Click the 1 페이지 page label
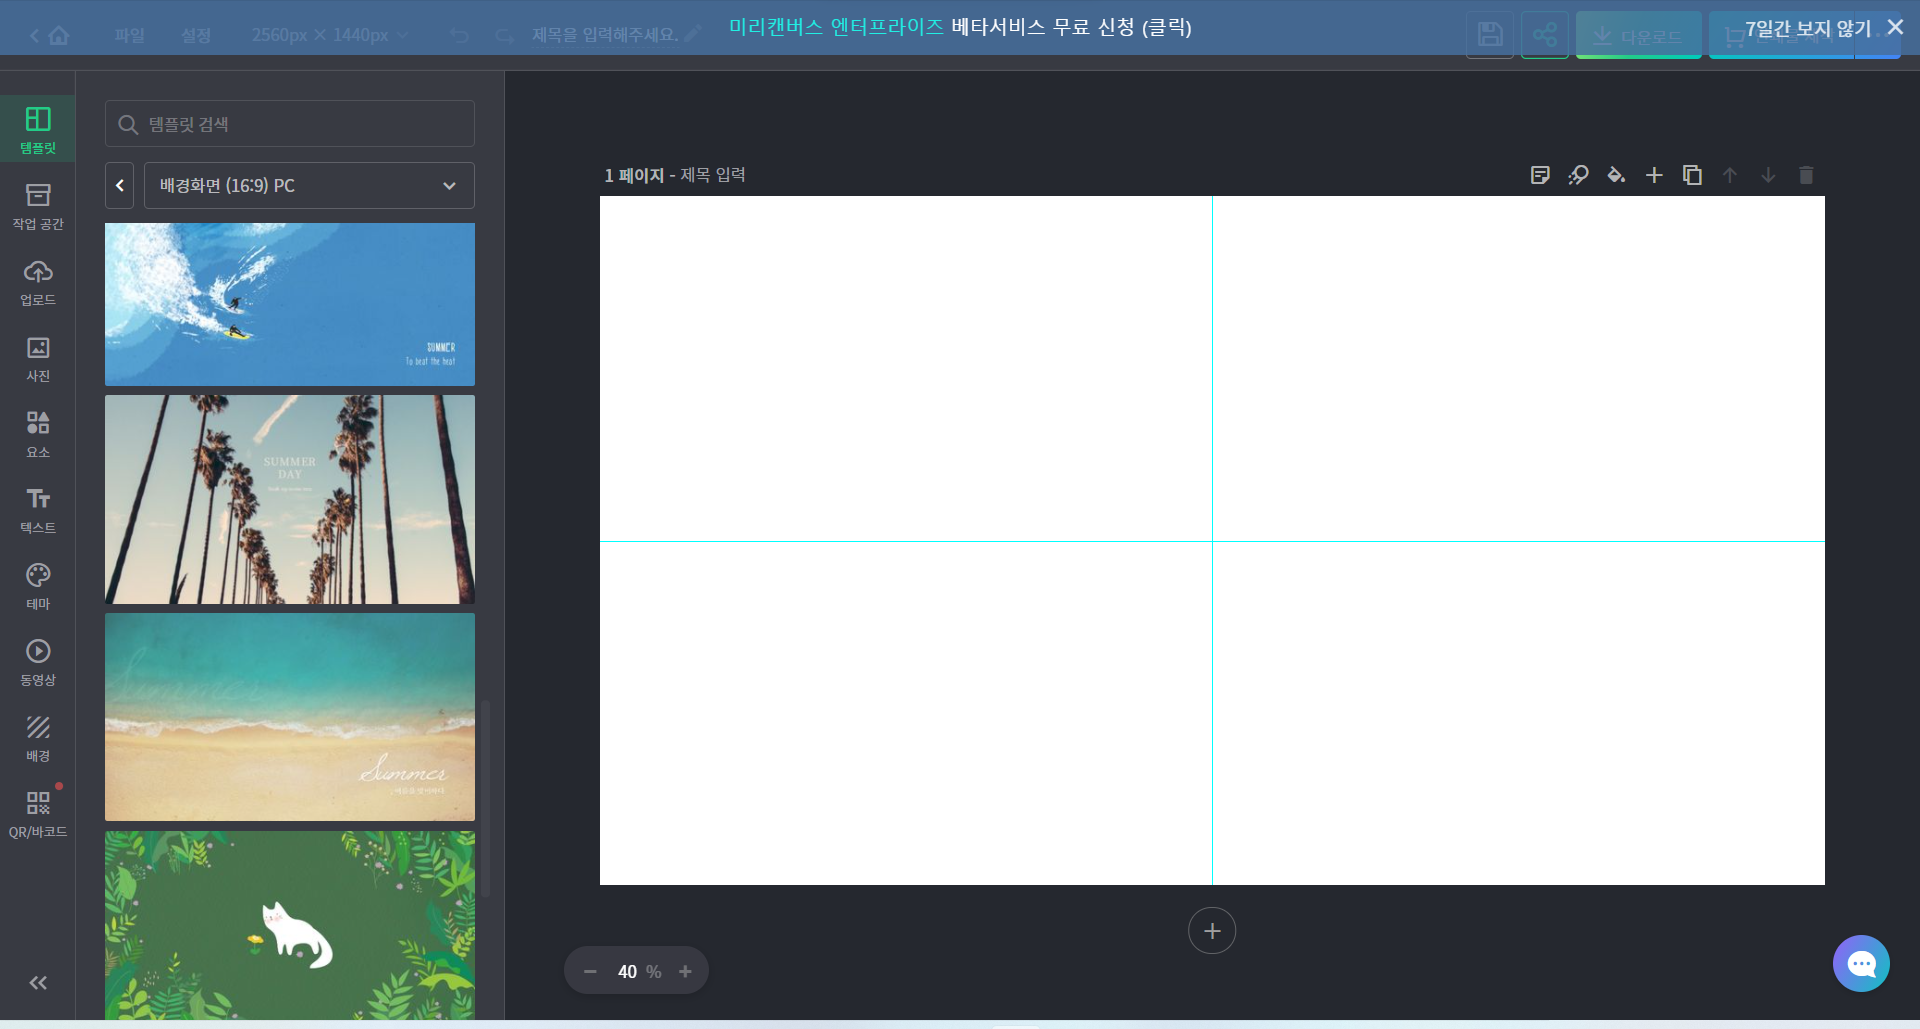1920x1029 pixels. [634, 175]
